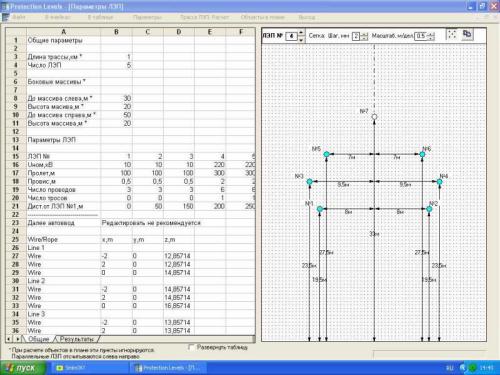Increase the grid step (Шаг) spinner
Viewport: 500px width, 375px height.
(365, 34)
